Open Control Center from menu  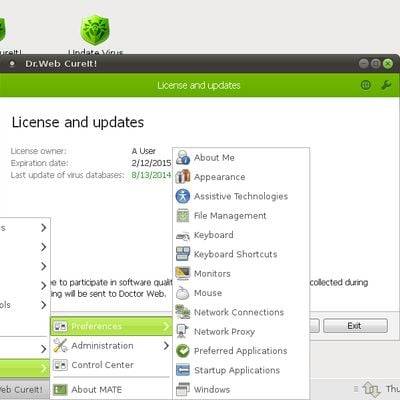coord(111,365)
